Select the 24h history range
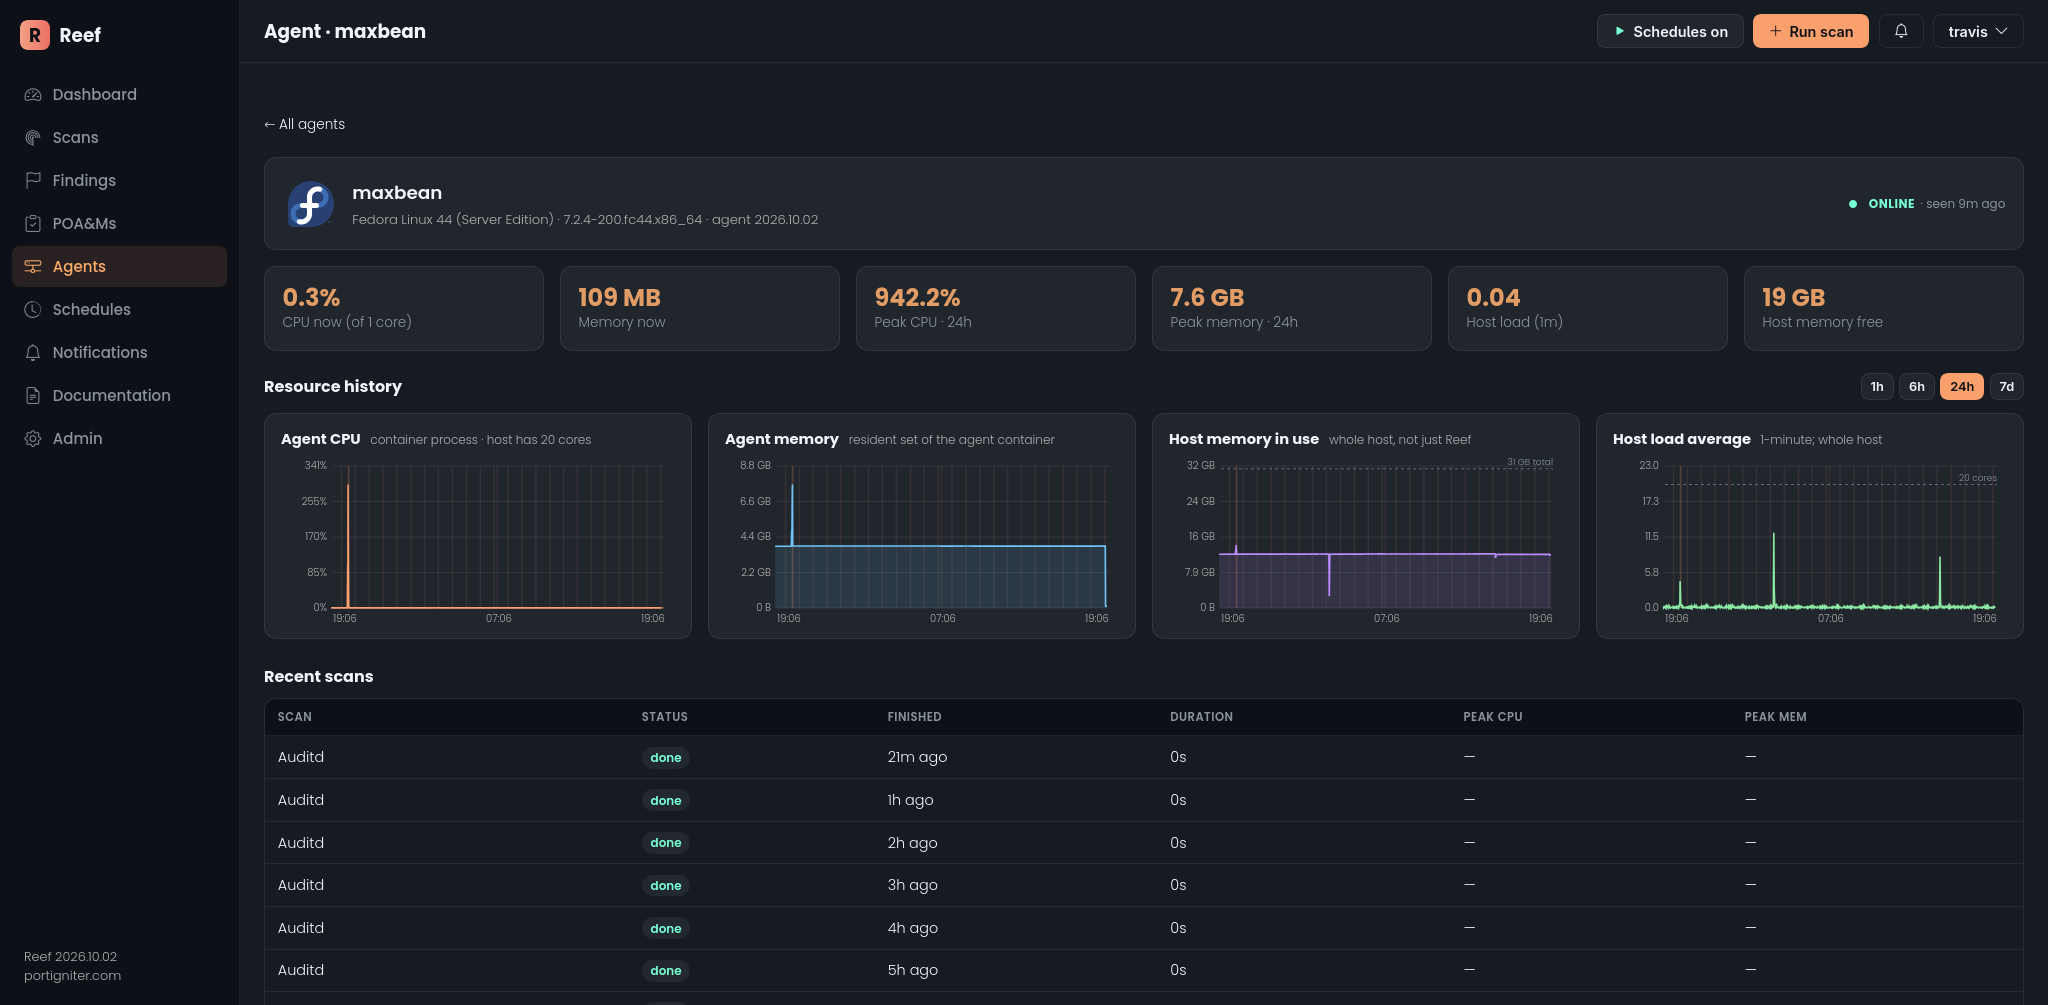This screenshot has width=2048, height=1005. pos(1962,387)
